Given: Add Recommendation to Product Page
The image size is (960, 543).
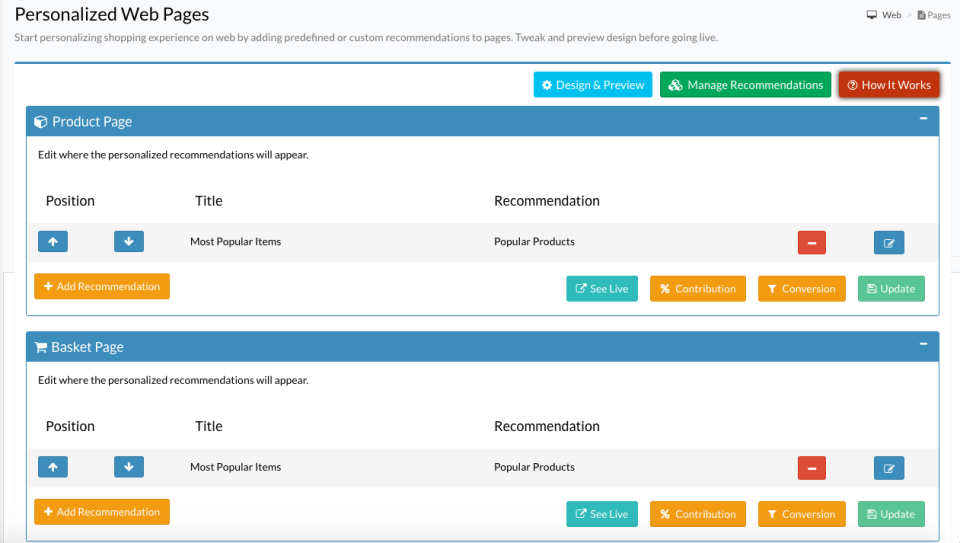Looking at the screenshot, I should 102,286.
